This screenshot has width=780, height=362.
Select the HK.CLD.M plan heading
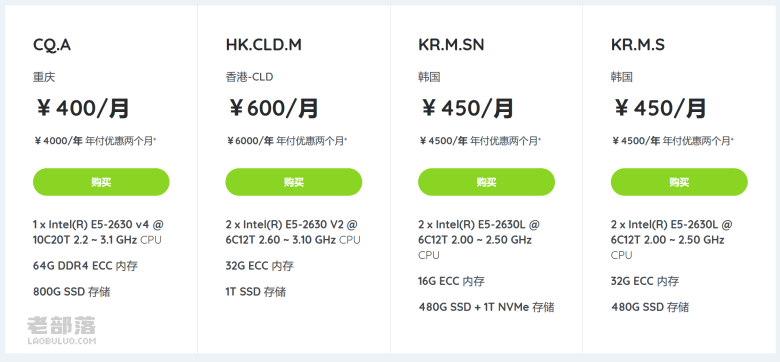tap(264, 45)
